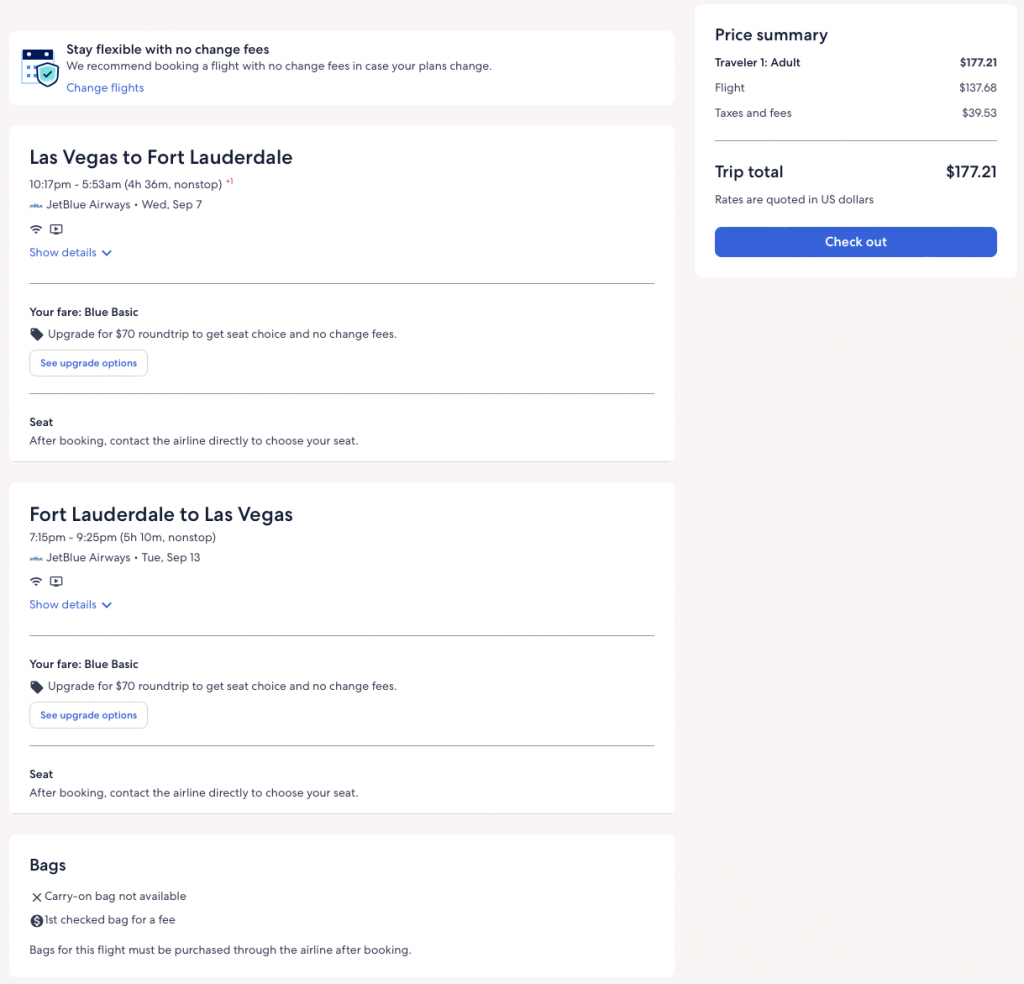Viewport: 1024px width, 984px height.
Task: Click the tag icon under first Blue Basic fare
Action: [x=37, y=334]
